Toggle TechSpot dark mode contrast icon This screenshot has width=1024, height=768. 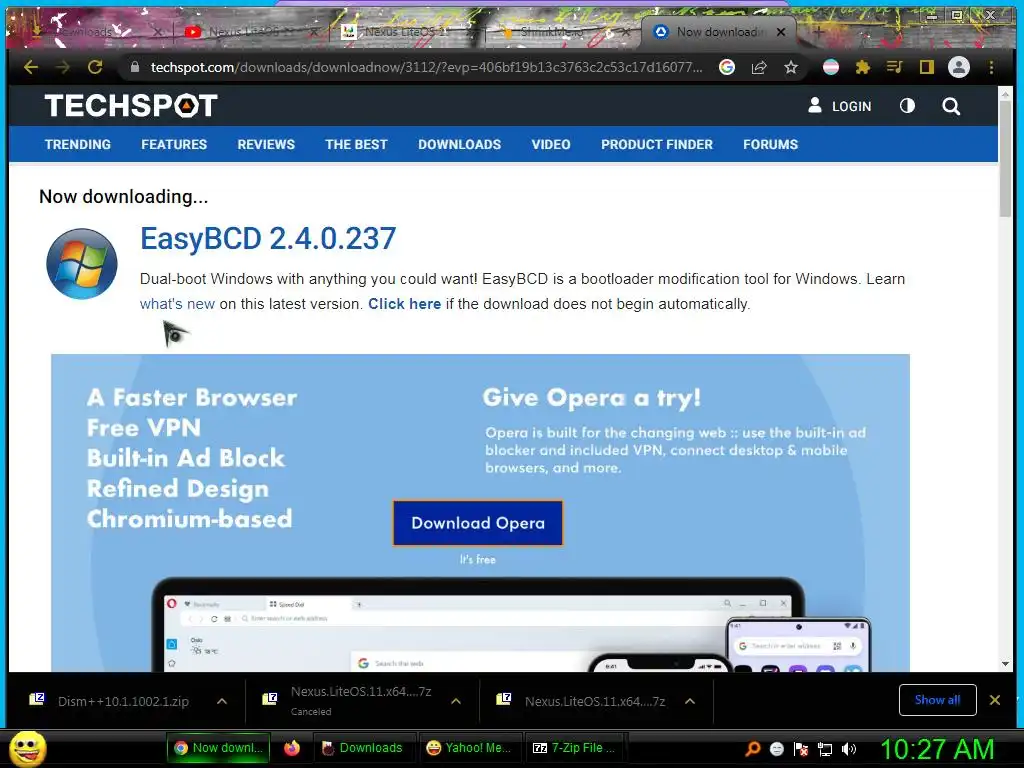(x=907, y=106)
